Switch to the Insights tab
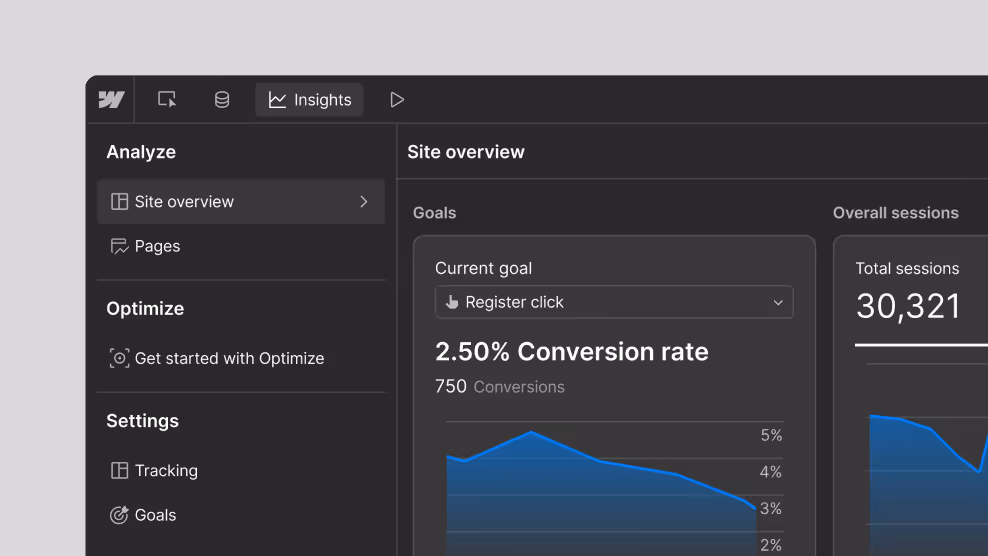 (309, 100)
